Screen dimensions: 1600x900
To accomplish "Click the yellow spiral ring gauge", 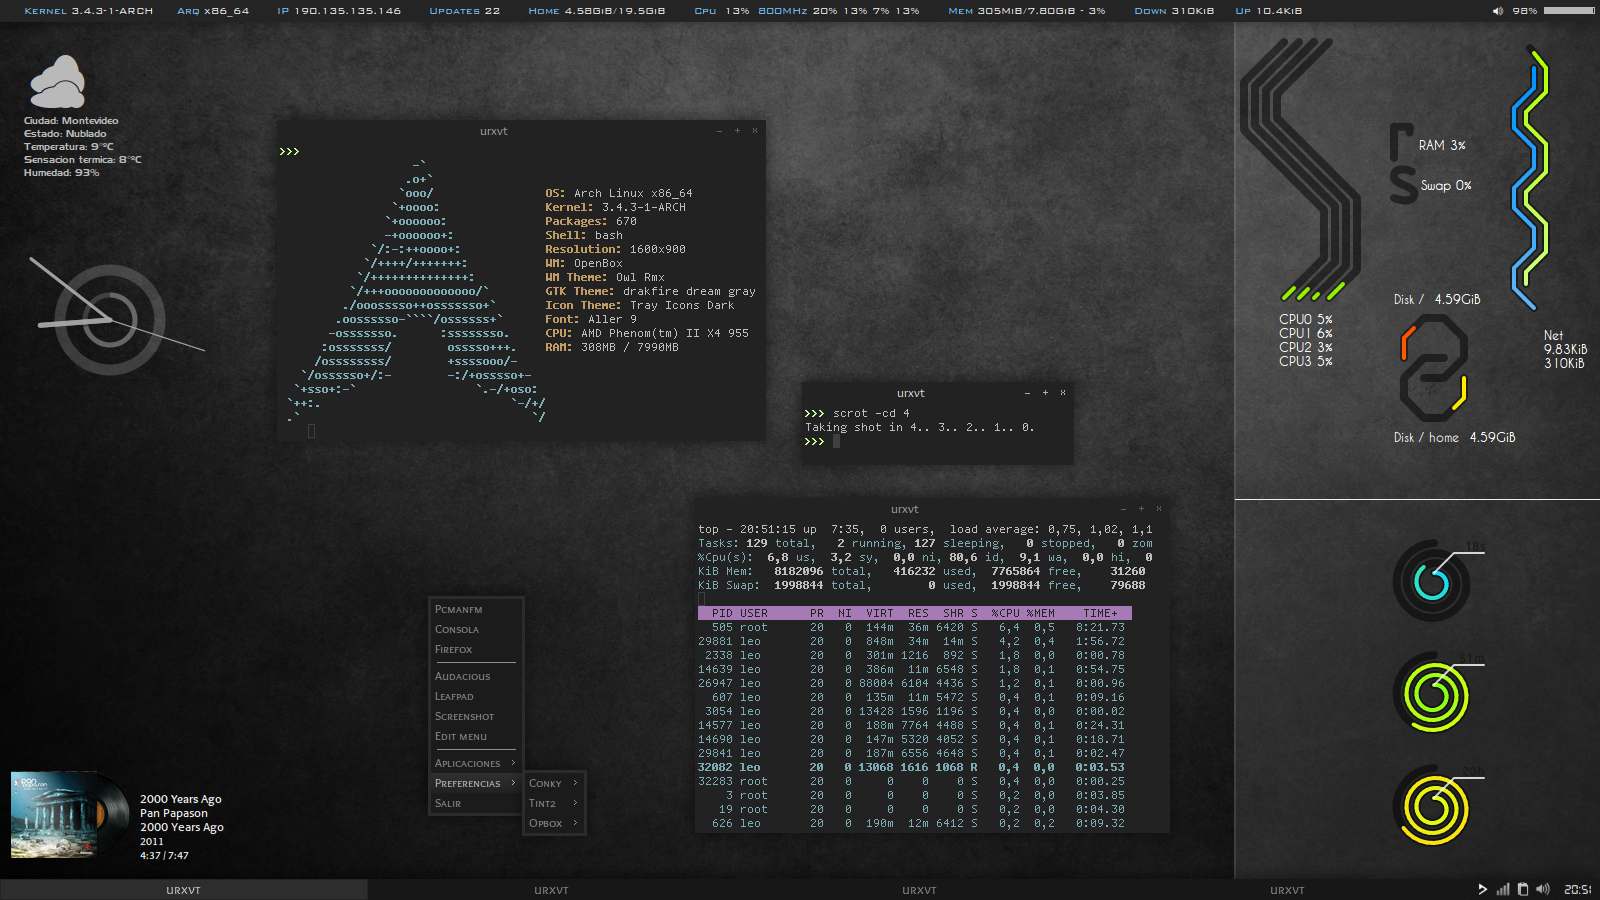I will point(1432,807).
